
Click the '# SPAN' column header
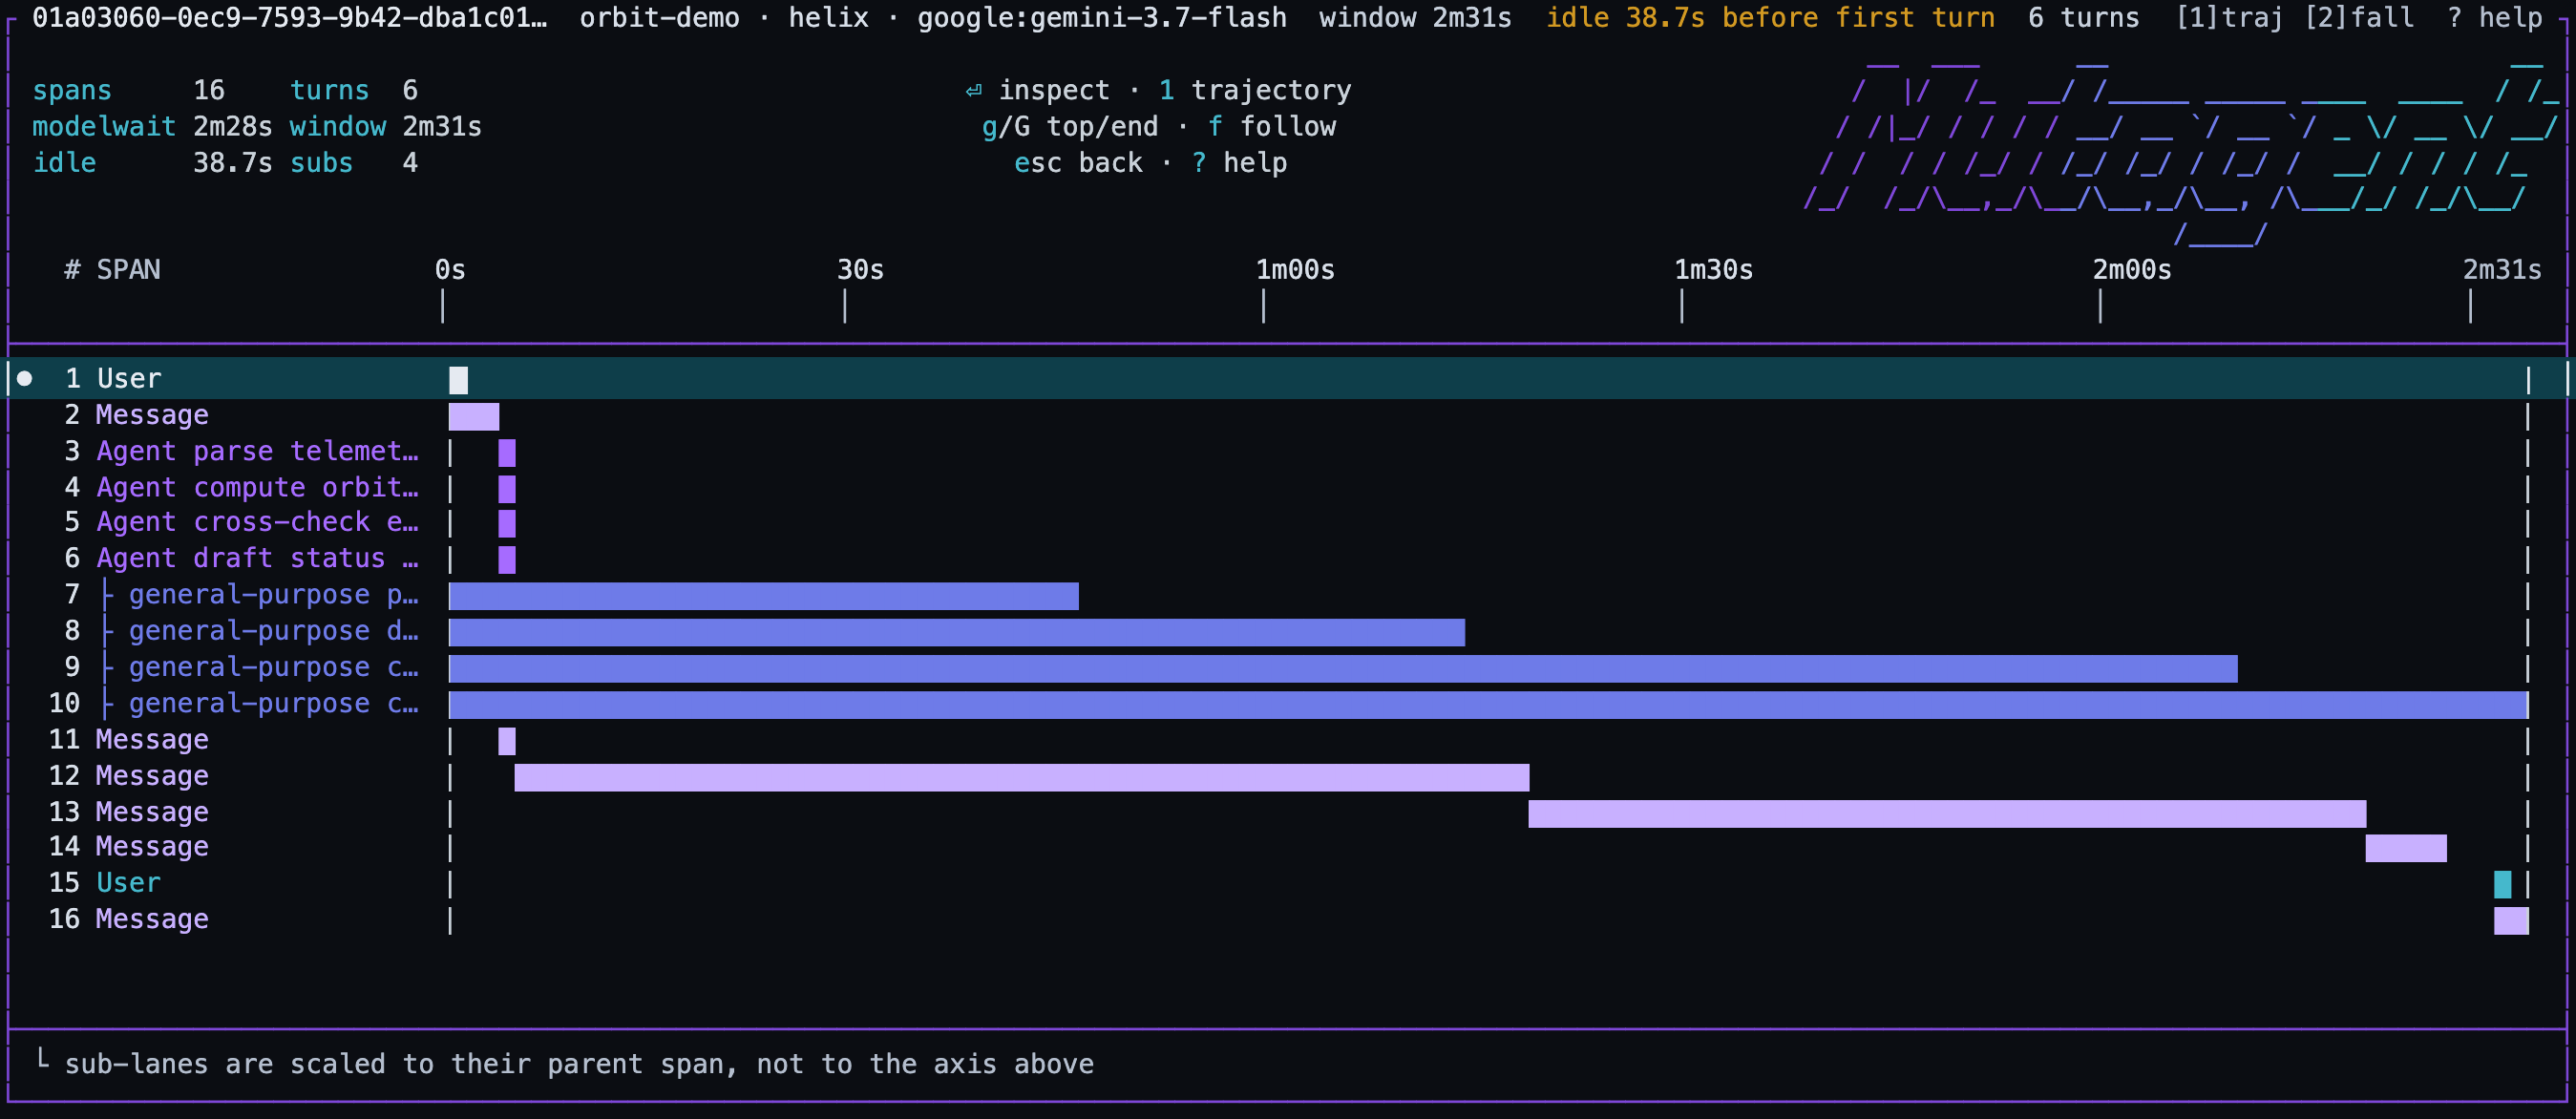(x=112, y=270)
